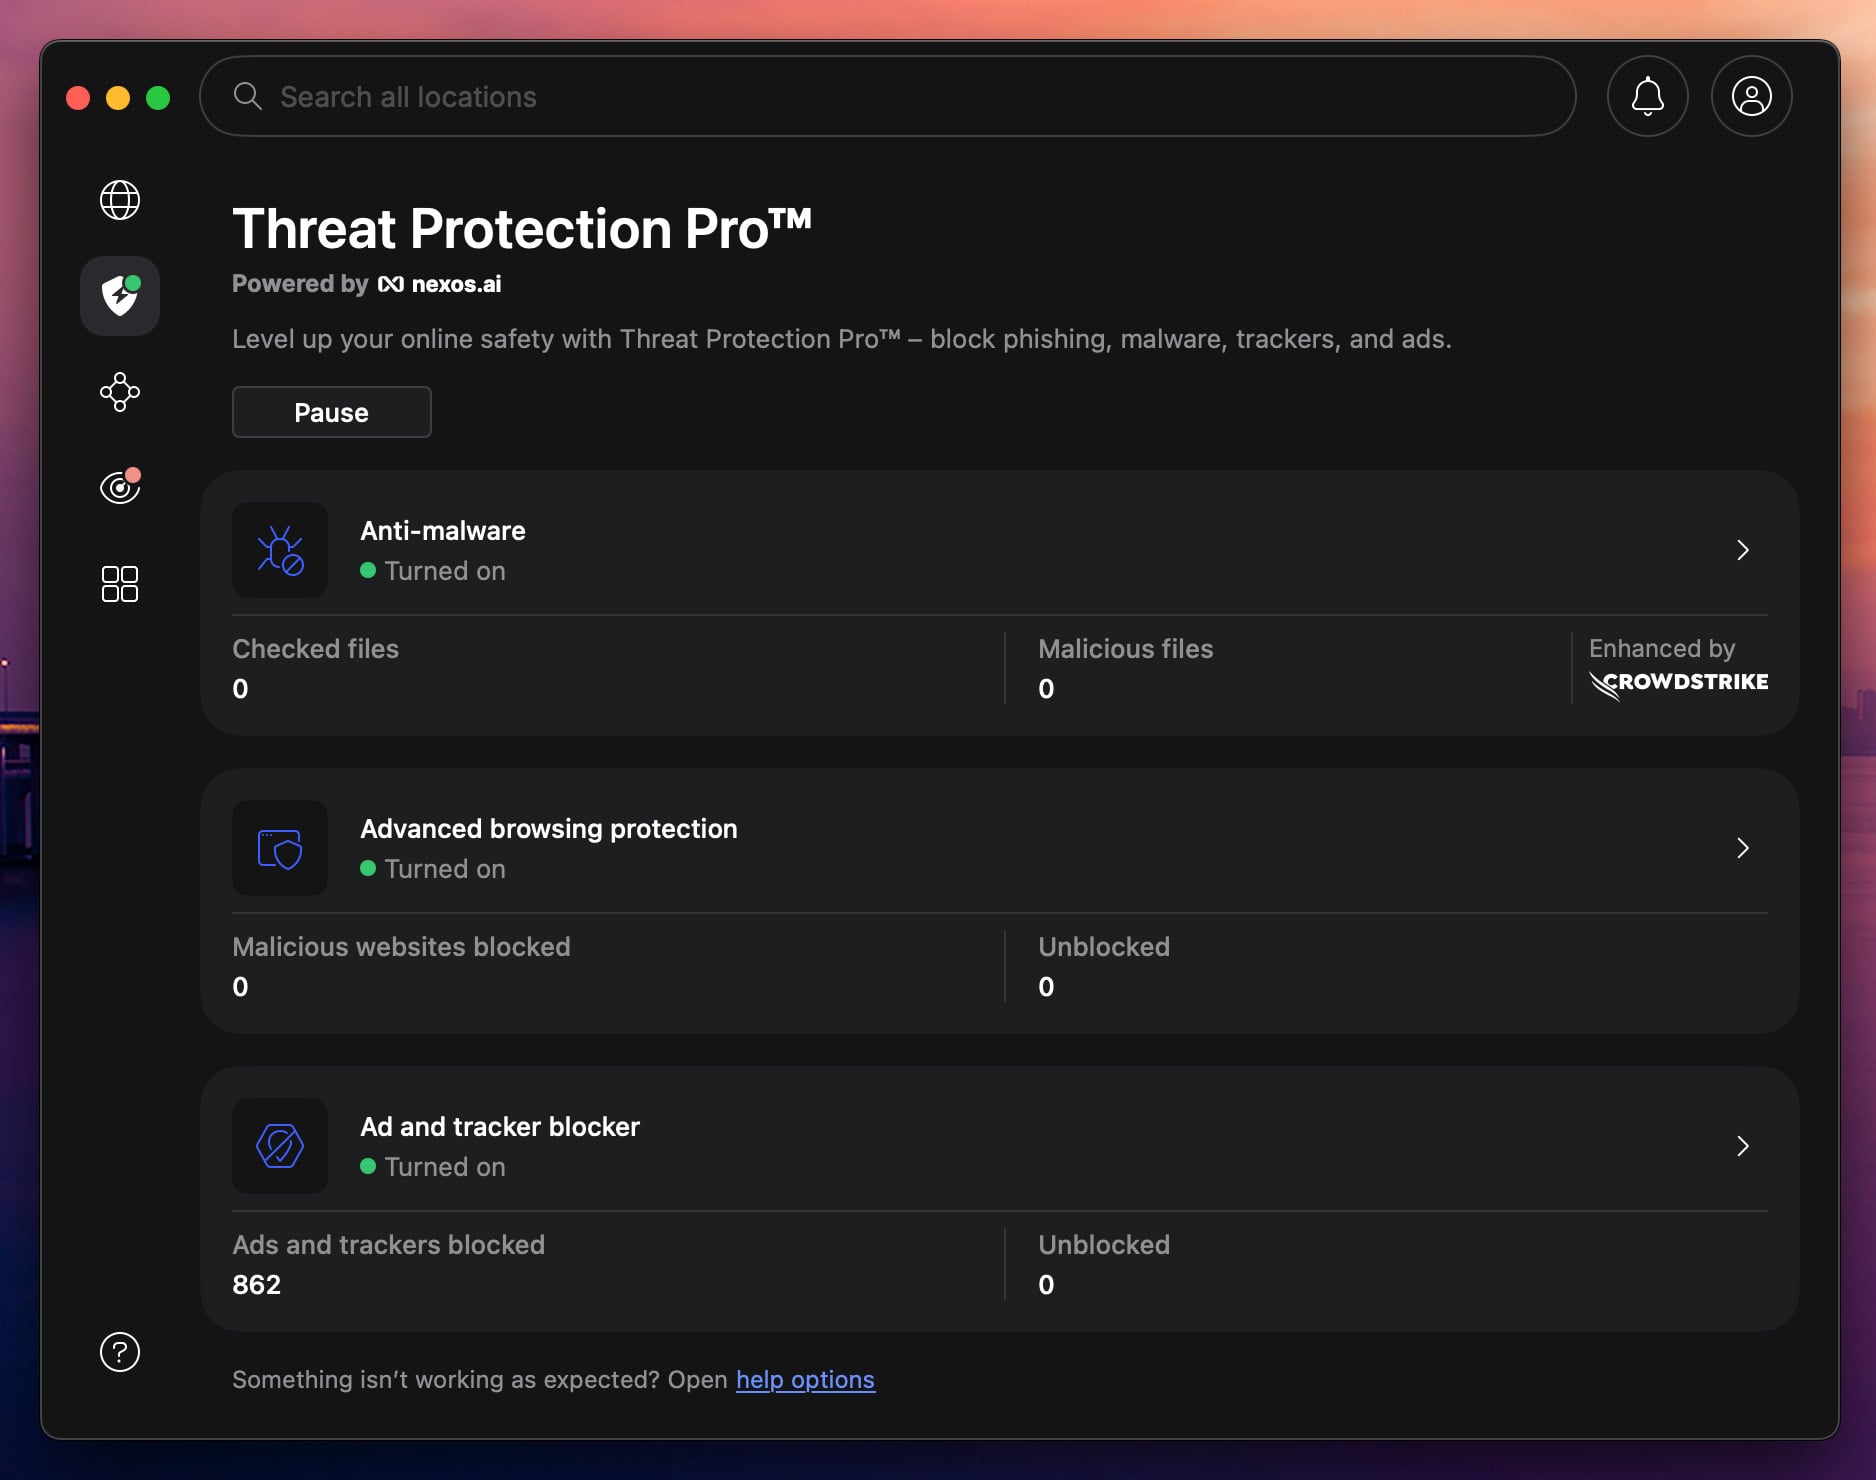Open the Meshnet sidebar icon

[120, 392]
